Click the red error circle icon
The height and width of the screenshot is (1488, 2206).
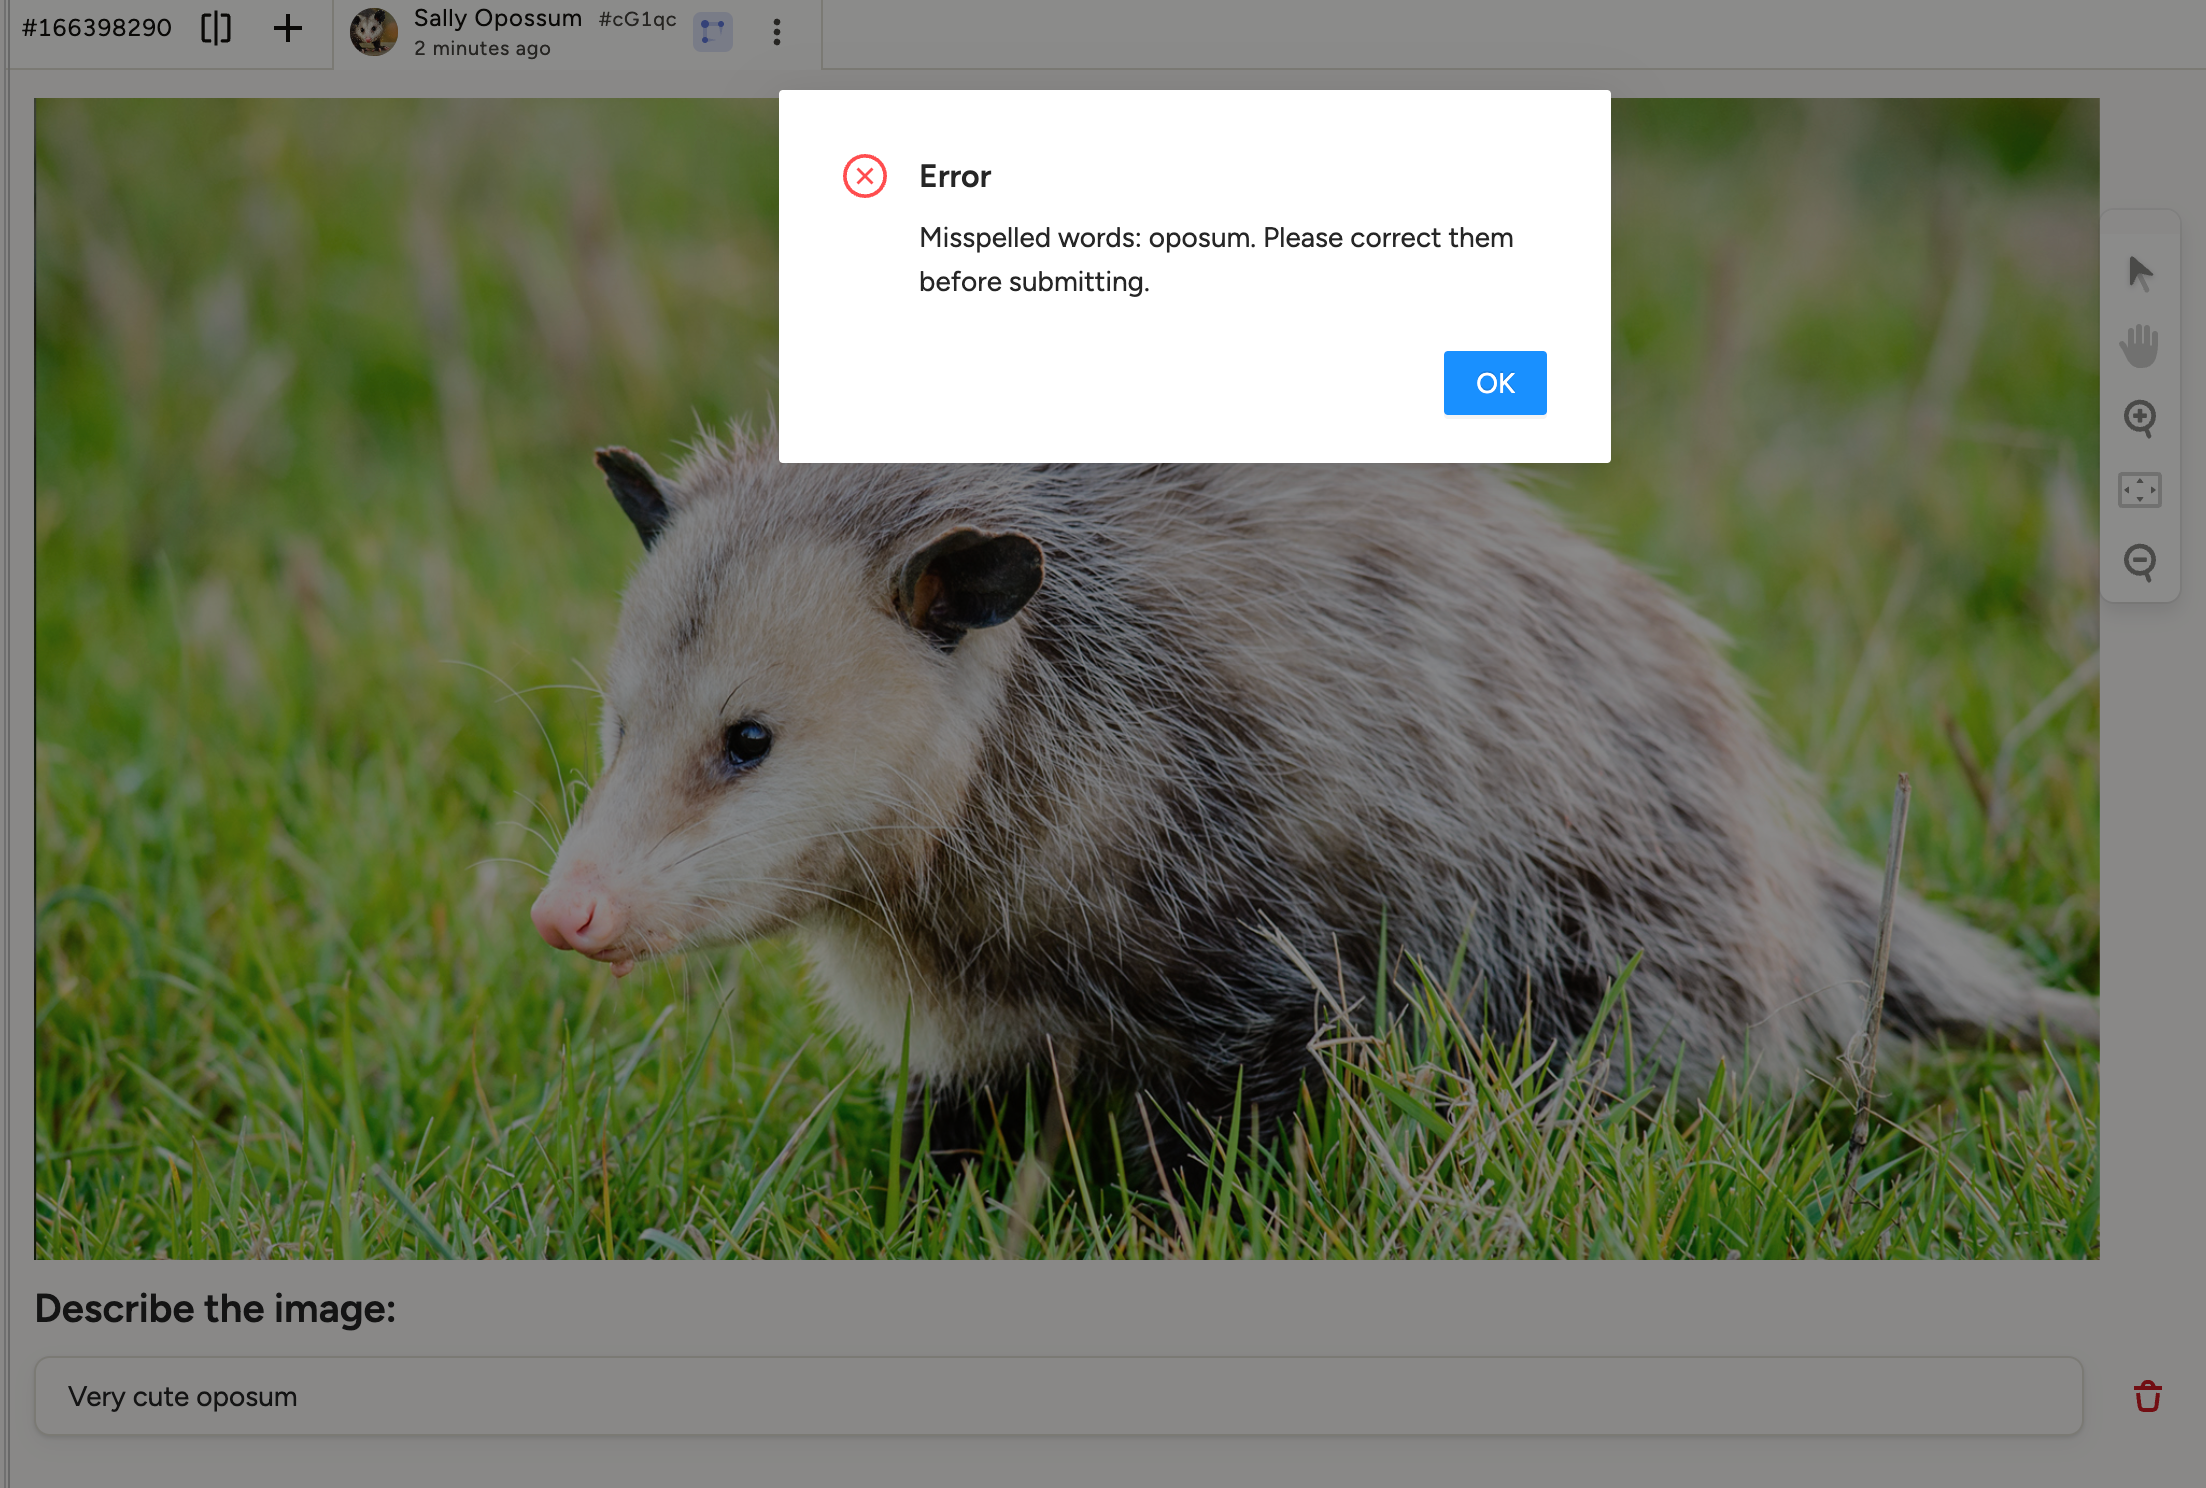[864, 176]
